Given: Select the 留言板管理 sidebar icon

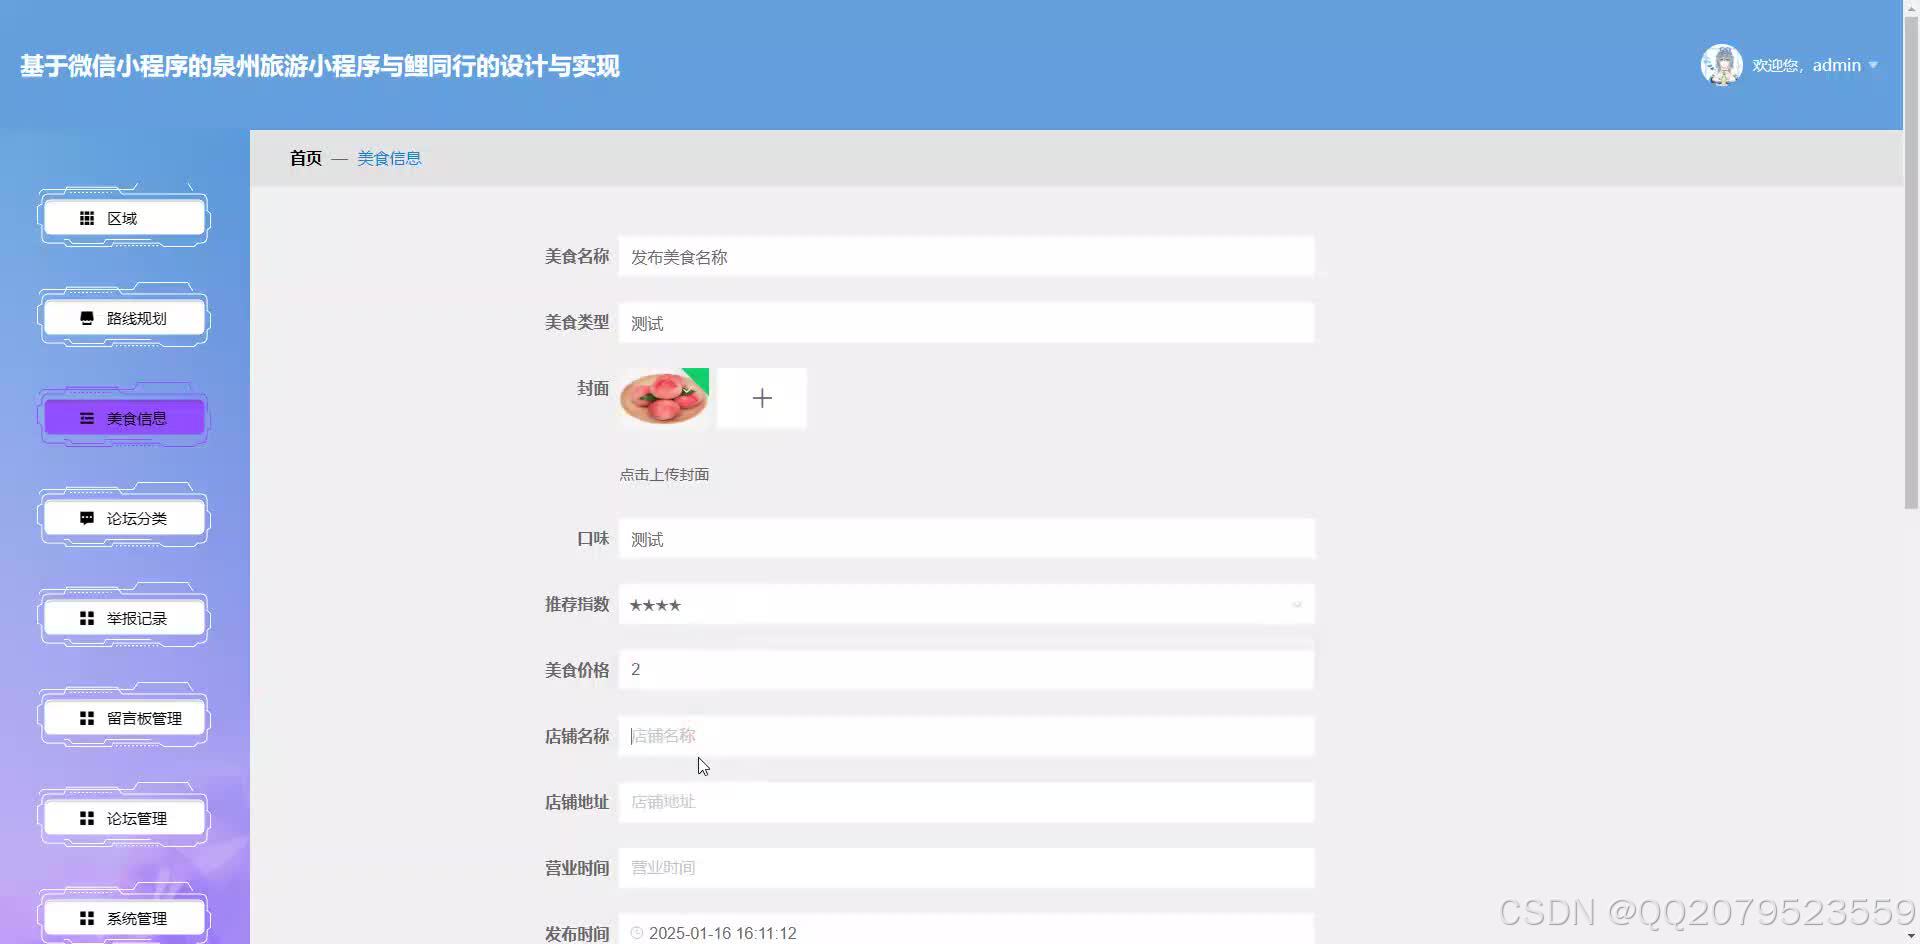Looking at the screenshot, I should click(87, 717).
